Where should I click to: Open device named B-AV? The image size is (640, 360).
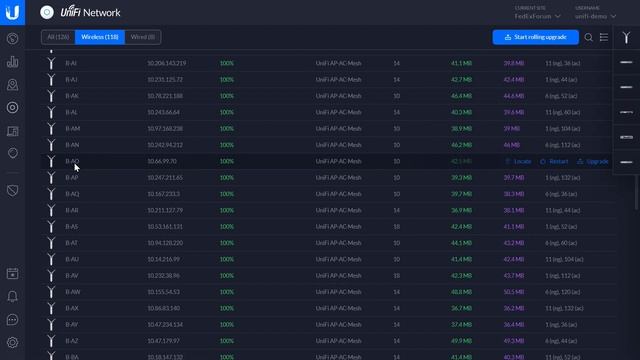(x=72, y=276)
